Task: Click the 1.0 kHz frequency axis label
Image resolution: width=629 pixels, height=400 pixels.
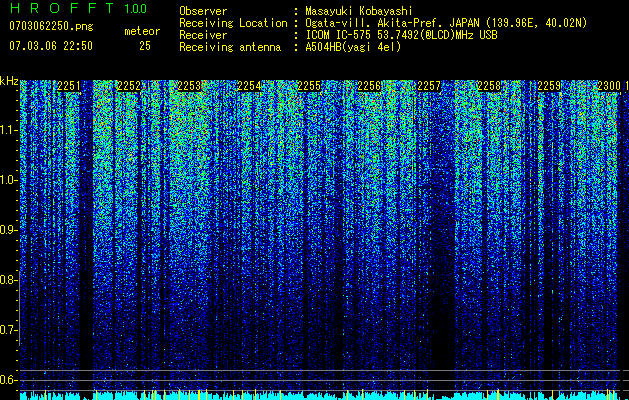Action: 9,180
